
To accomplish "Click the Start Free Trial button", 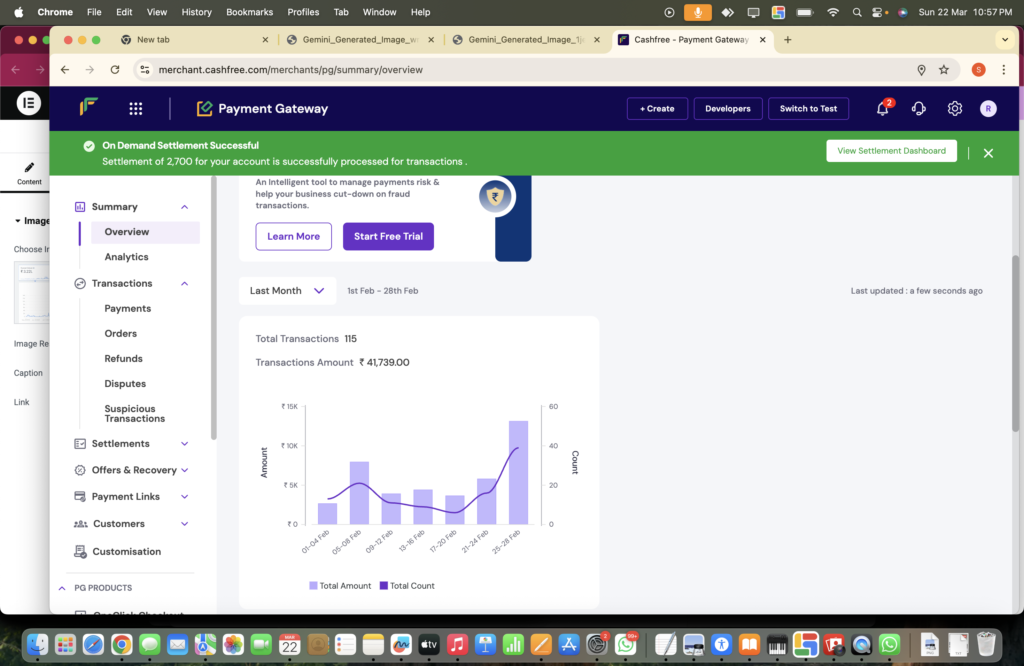I will (388, 237).
